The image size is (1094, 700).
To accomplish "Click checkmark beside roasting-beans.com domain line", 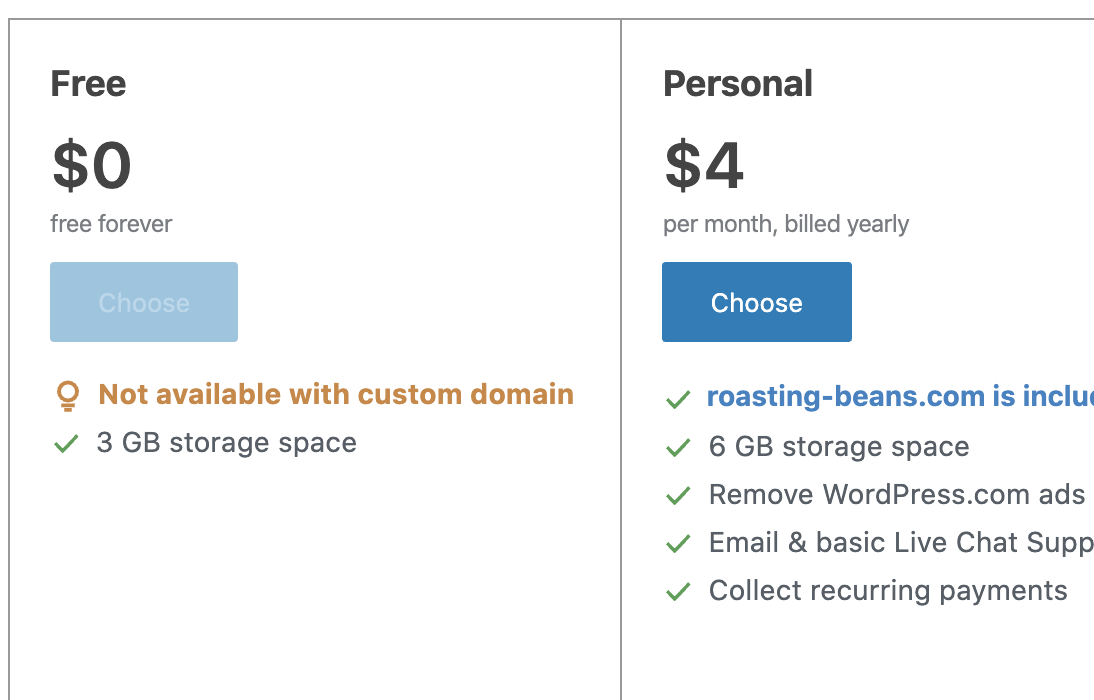I will click(678, 399).
